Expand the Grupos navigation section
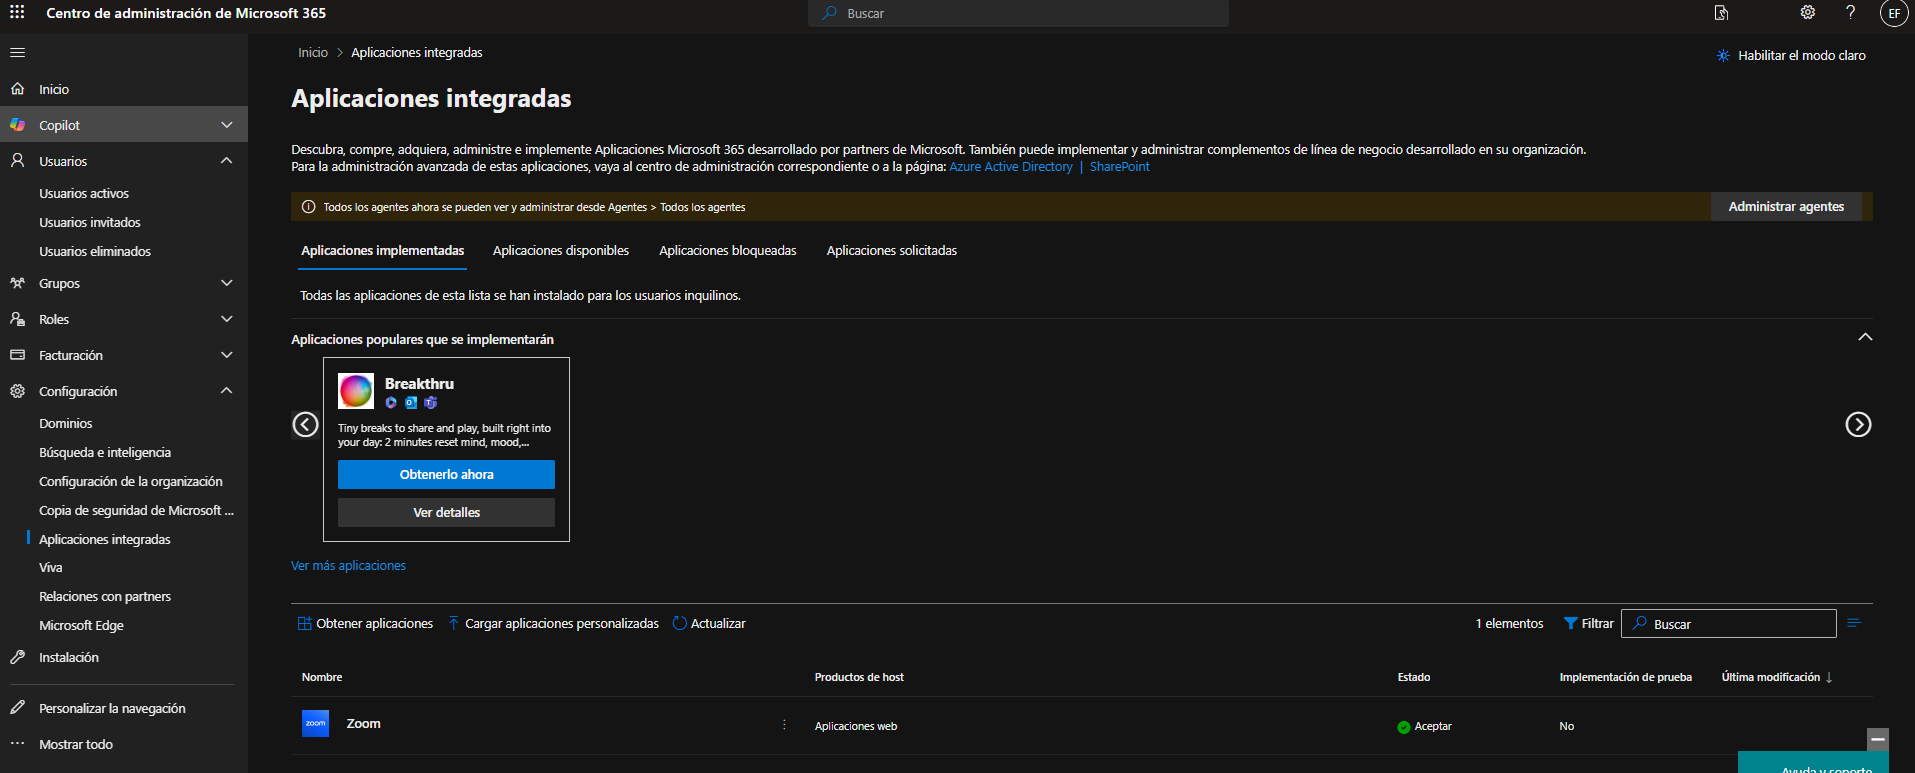The height and width of the screenshot is (773, 1915). (x=227, y=283)
